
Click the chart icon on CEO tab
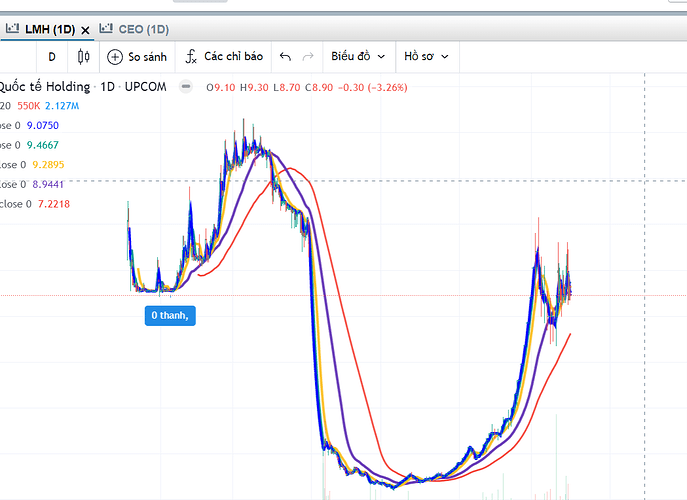106,28
